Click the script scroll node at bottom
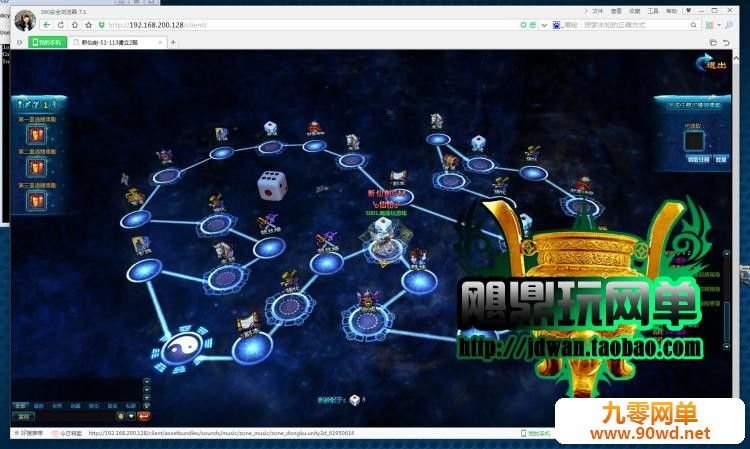The width and height of the screenshot is (750, 449). pyautogui.click(x=248, y=325)
